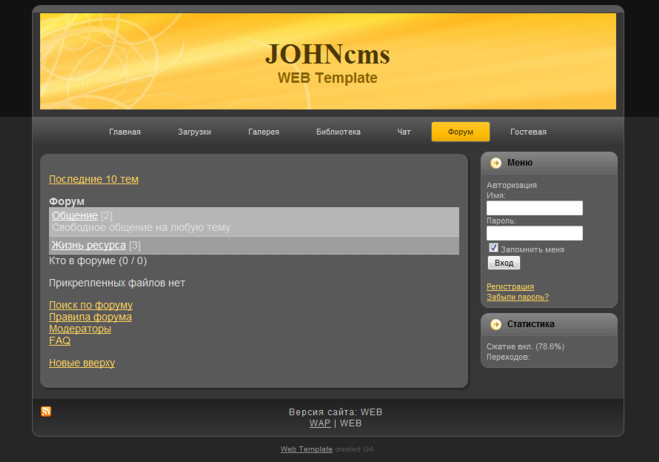Image resolution: width=659 pixels, height=462 pixels.
Task: Open the Главная menu tab
Action: pyautogui.click(x=125, y=132)
